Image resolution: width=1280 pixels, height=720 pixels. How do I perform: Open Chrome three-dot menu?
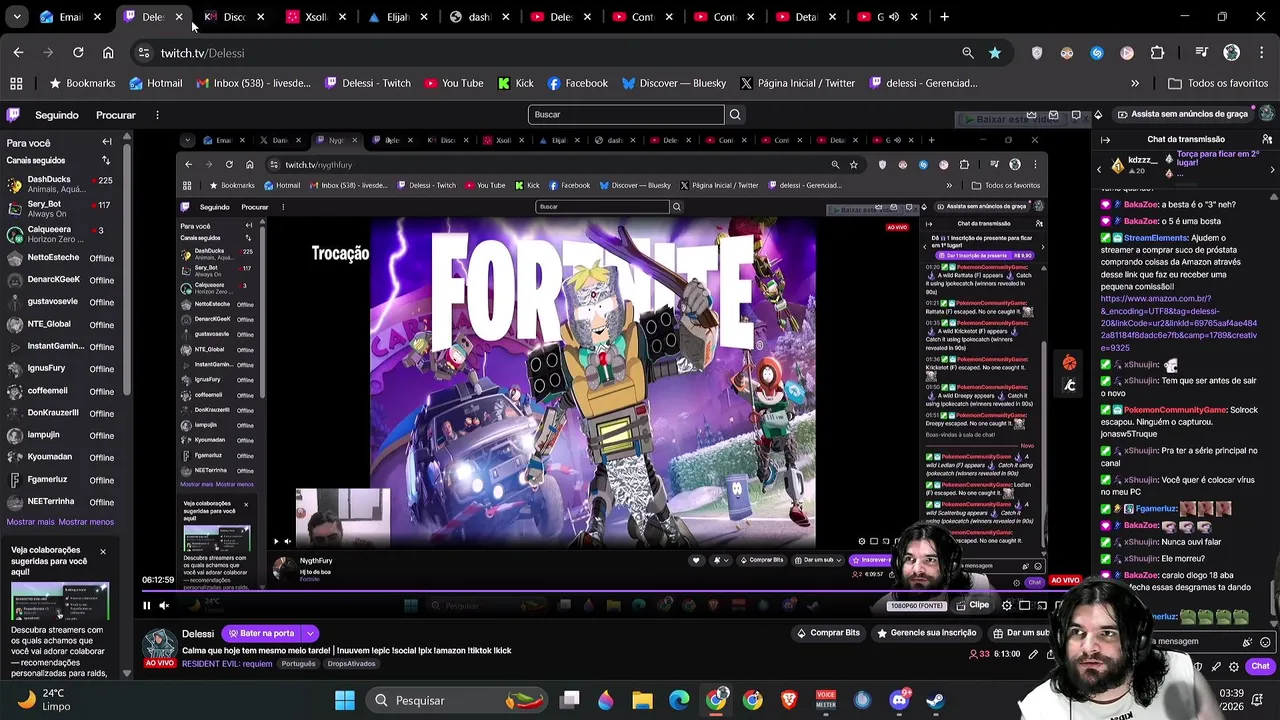pyautogui.click(x=1261, y=53)
